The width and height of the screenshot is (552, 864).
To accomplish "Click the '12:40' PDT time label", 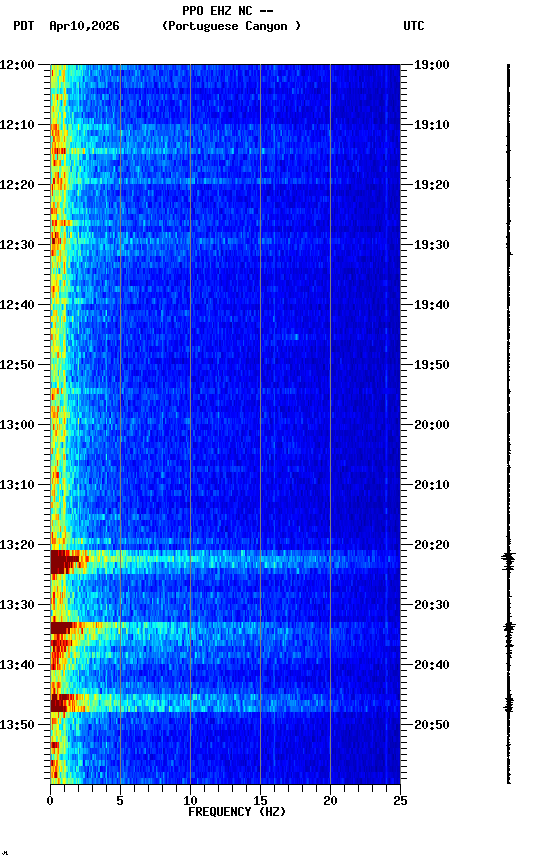I will point(17,305).
